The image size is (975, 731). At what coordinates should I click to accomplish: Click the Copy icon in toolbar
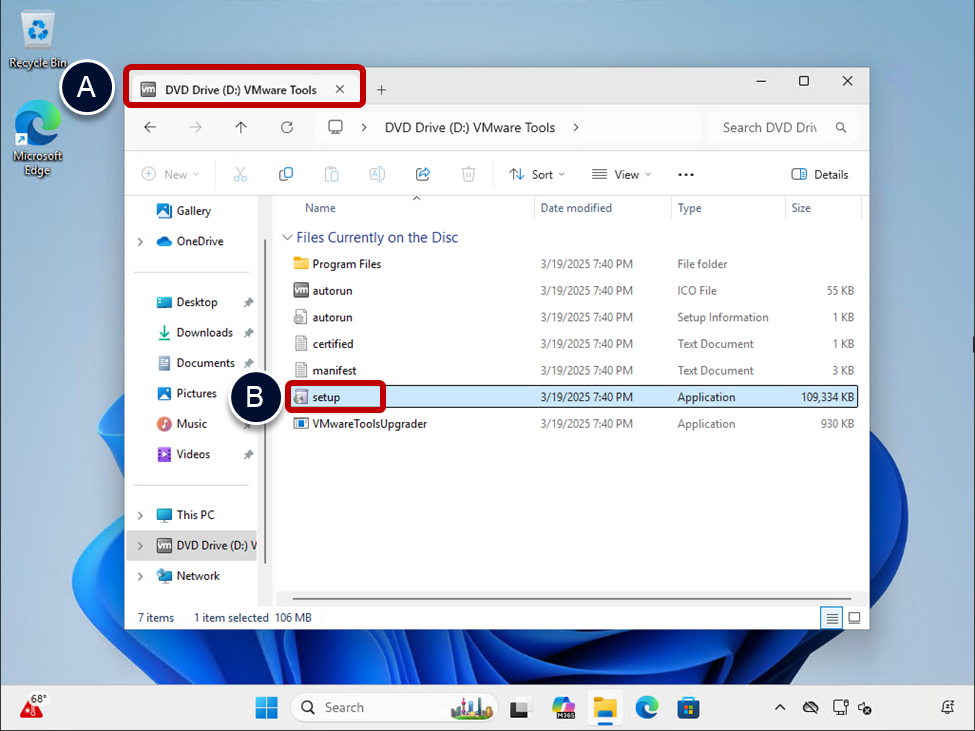coord(286,174)
